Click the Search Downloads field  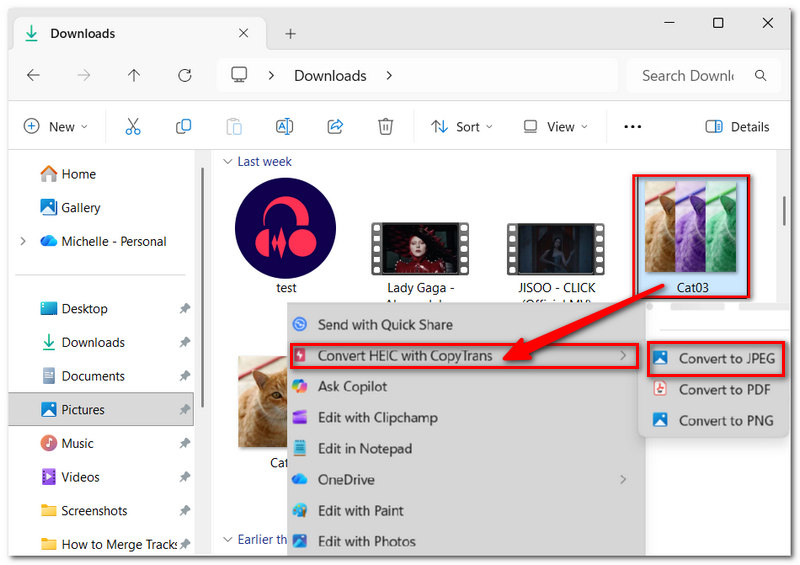point(703,76)
